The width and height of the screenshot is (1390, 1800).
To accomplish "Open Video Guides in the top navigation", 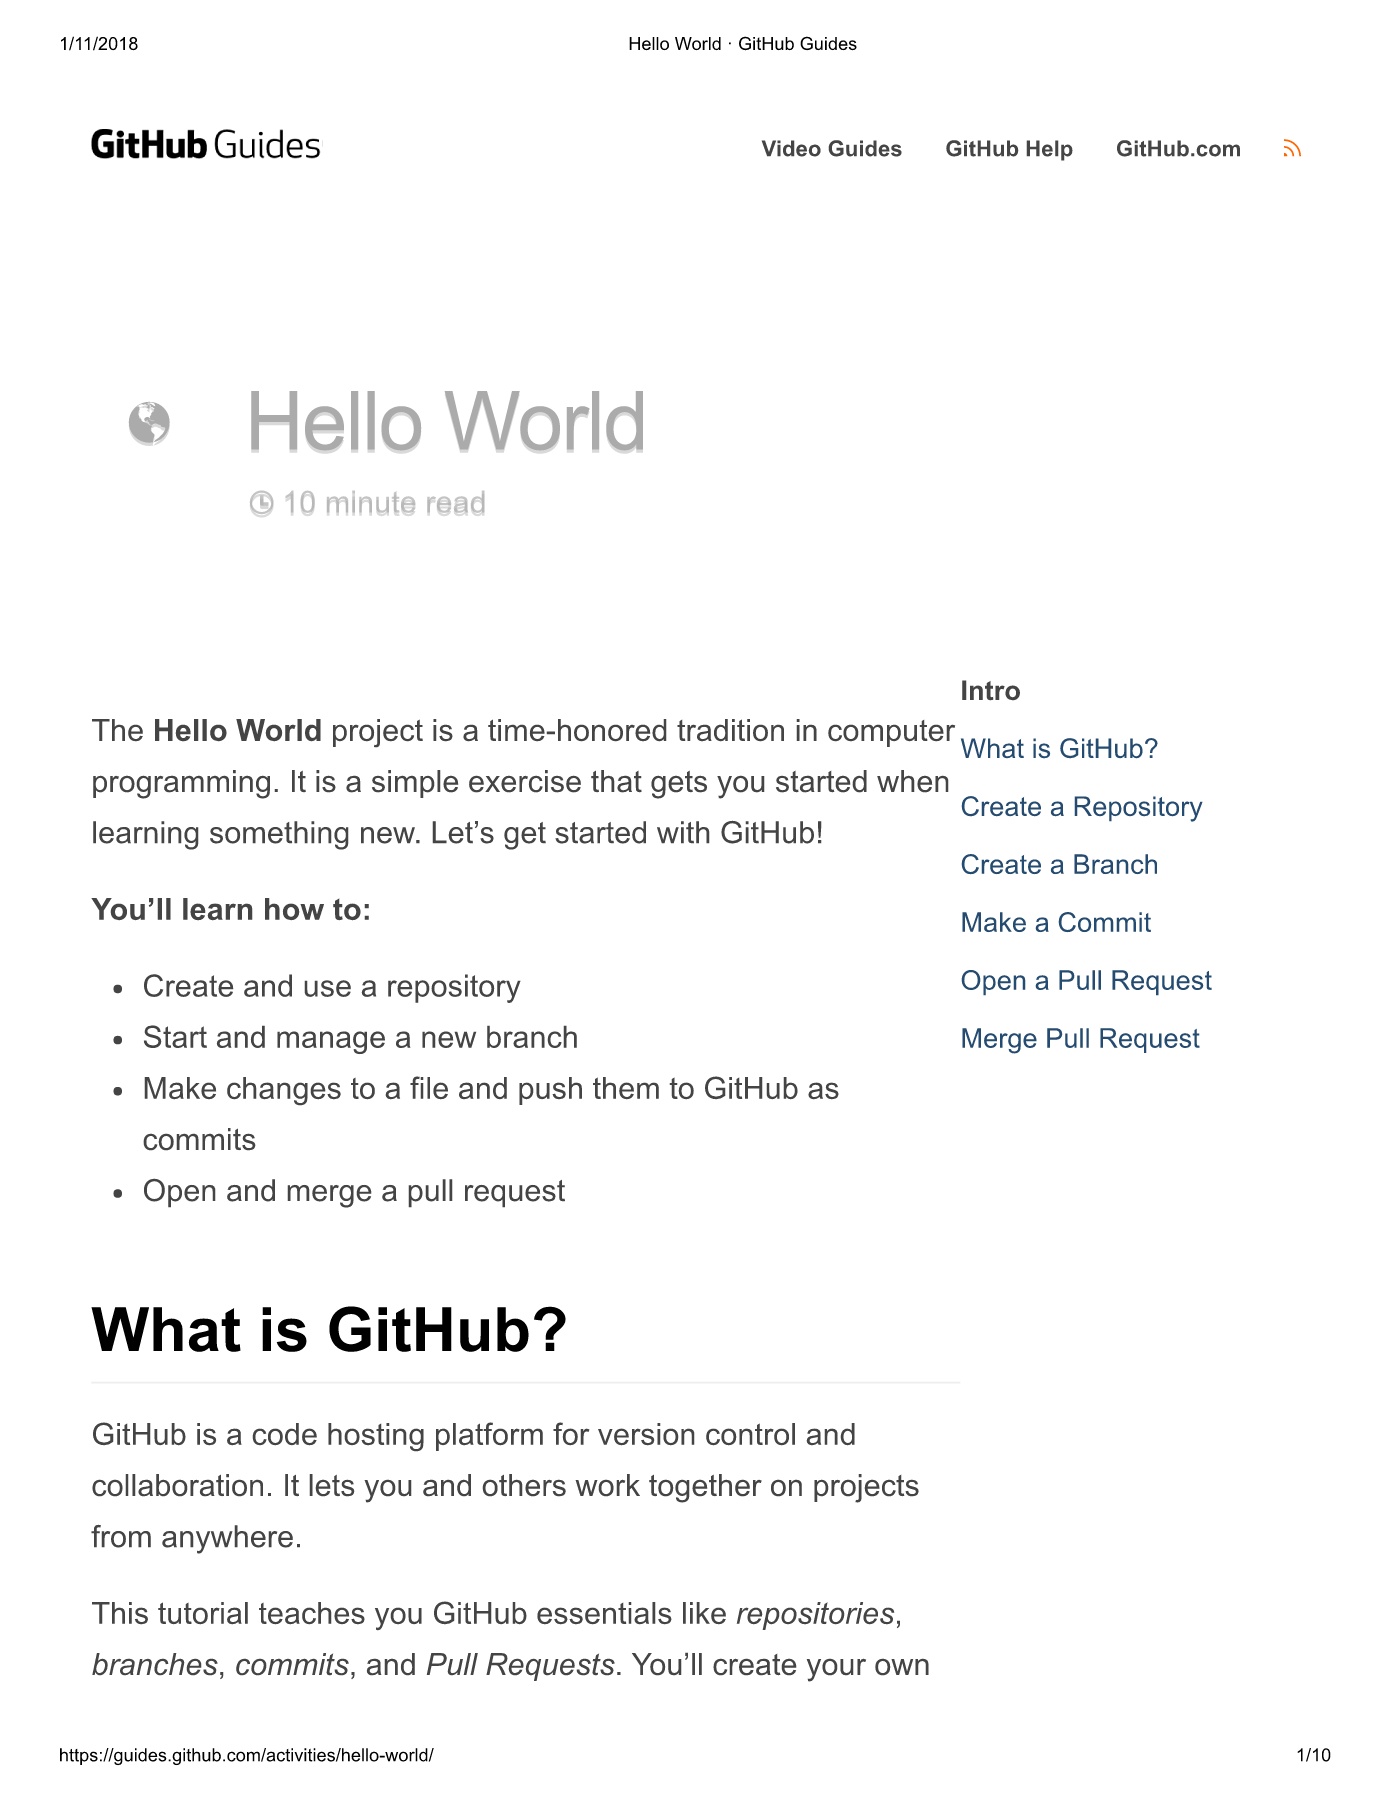I will 831,149.
